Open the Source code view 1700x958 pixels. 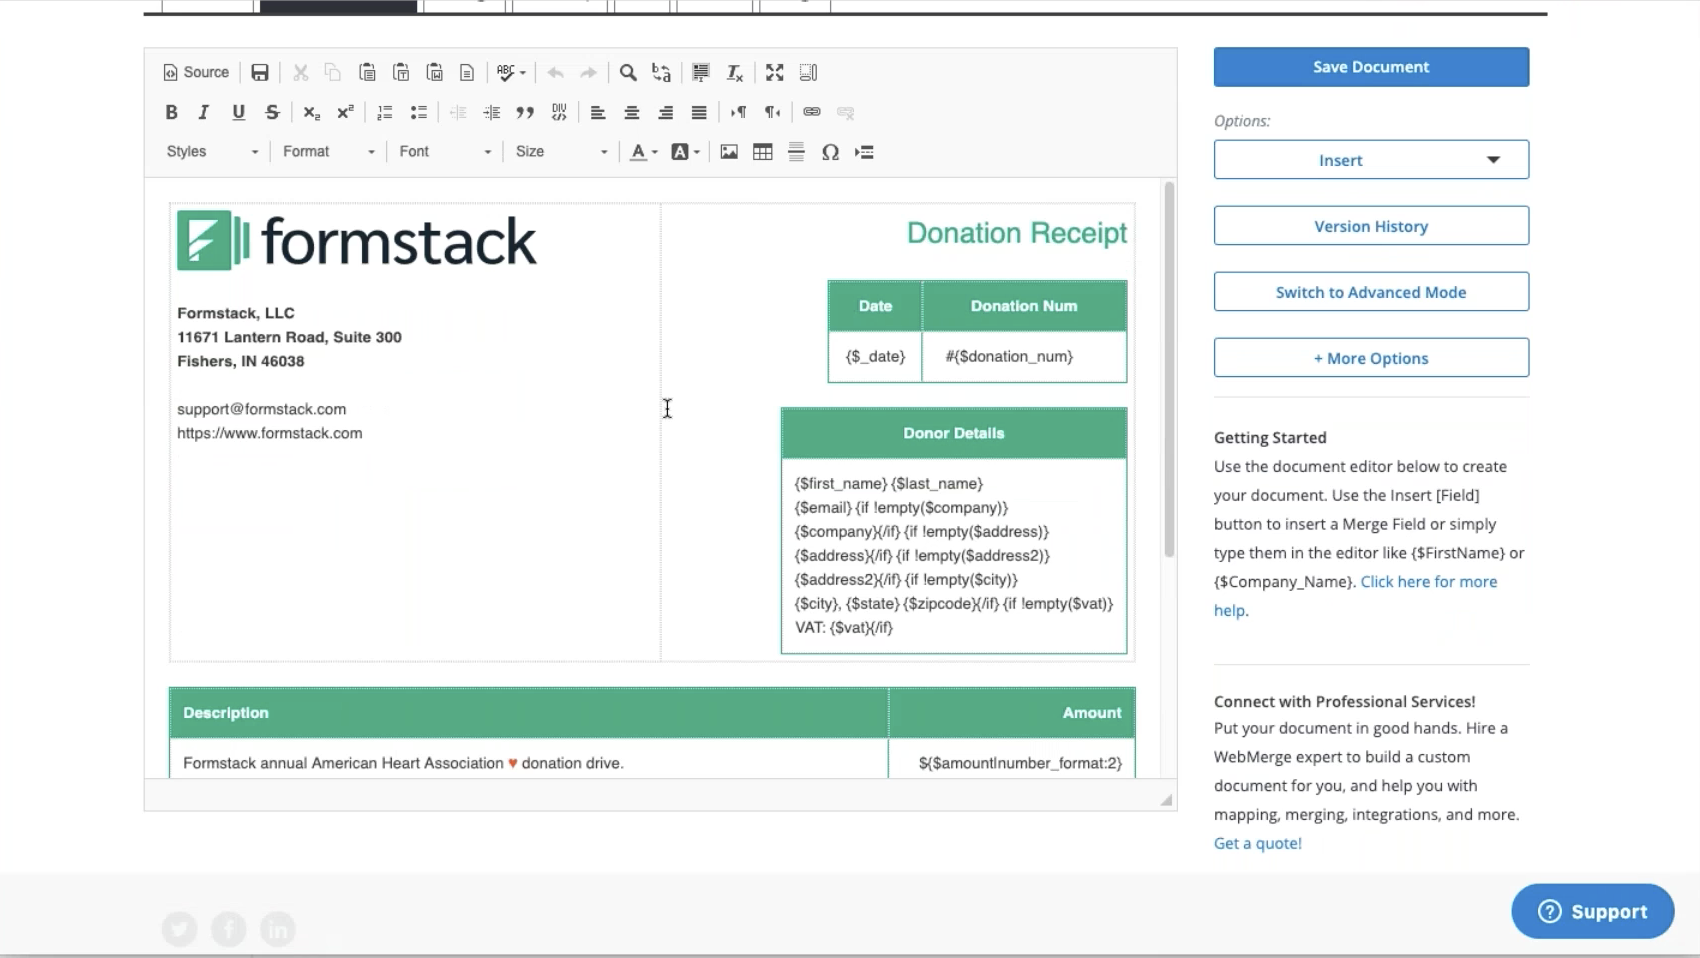pos(196,72)
